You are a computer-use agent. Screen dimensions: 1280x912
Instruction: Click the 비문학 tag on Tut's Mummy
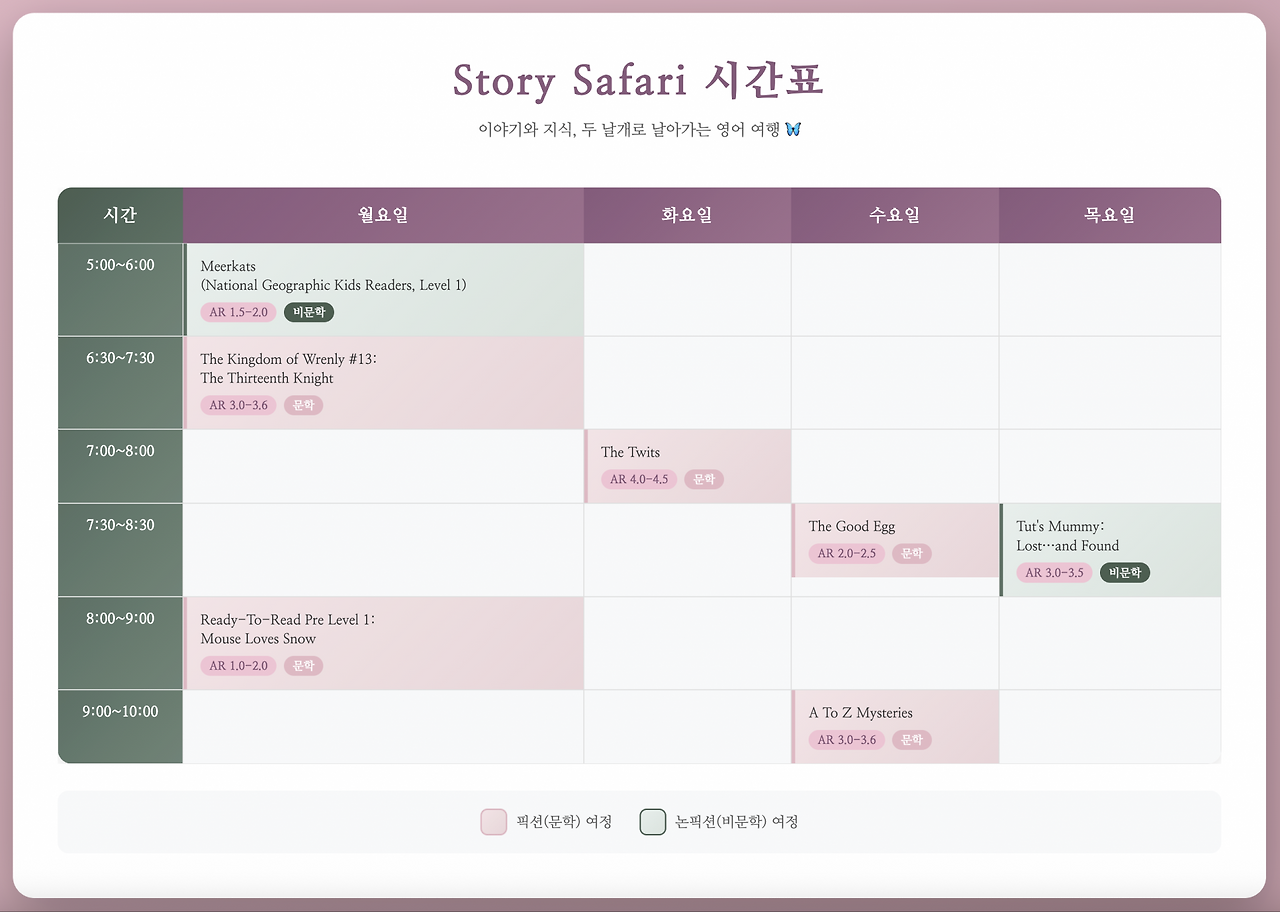pyautogui.click(x=1125, y=573)
